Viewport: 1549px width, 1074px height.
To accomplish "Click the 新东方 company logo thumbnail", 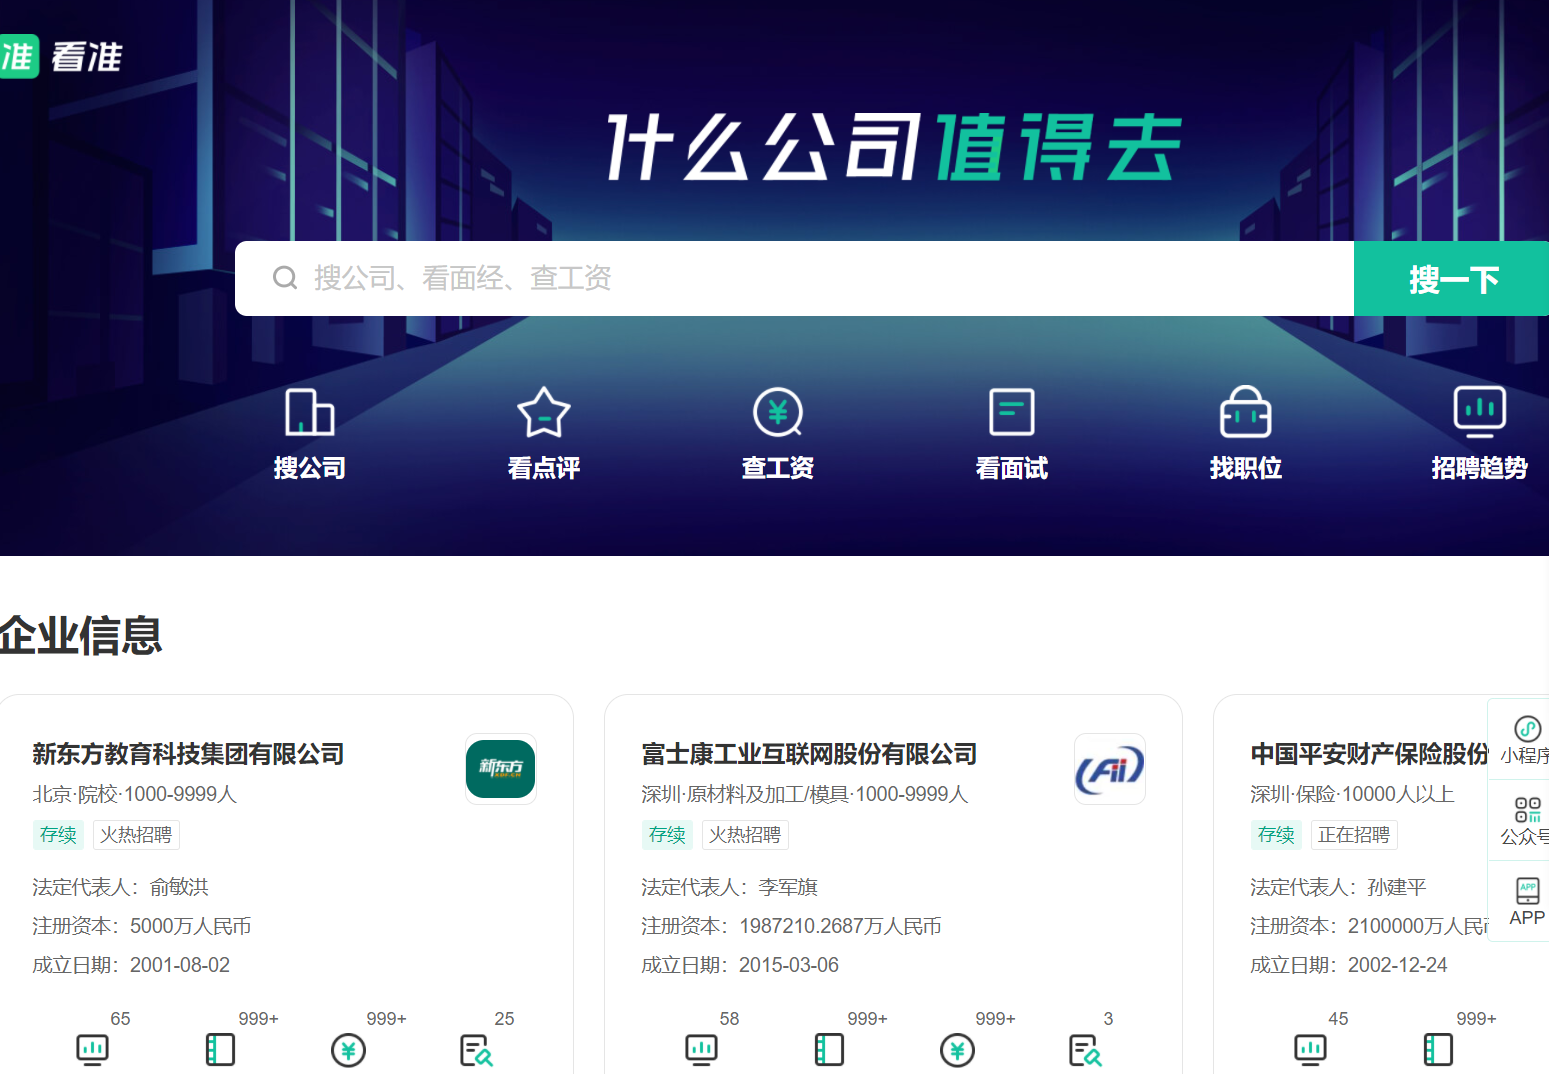I will [501, 768].
